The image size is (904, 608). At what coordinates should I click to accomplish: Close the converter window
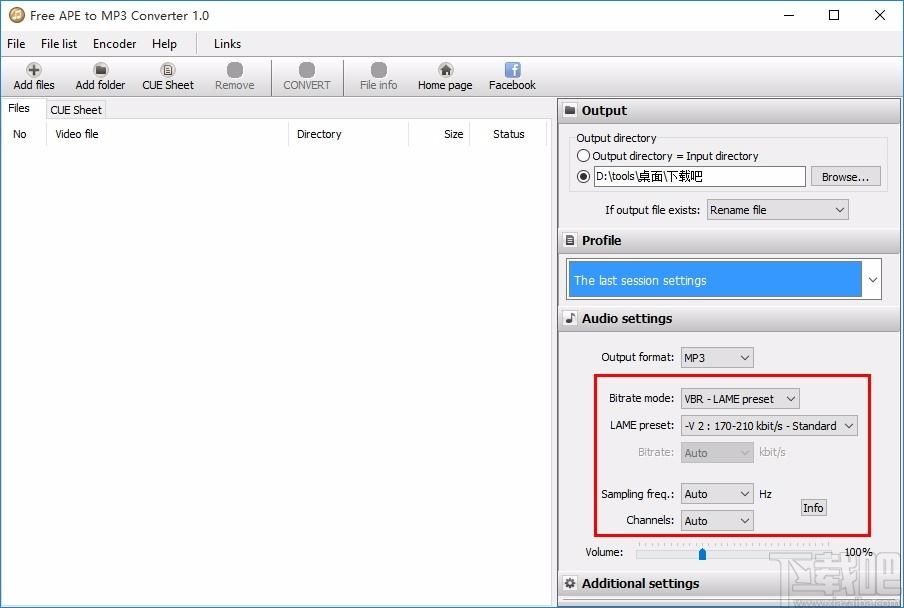click(x=880, y=16)
